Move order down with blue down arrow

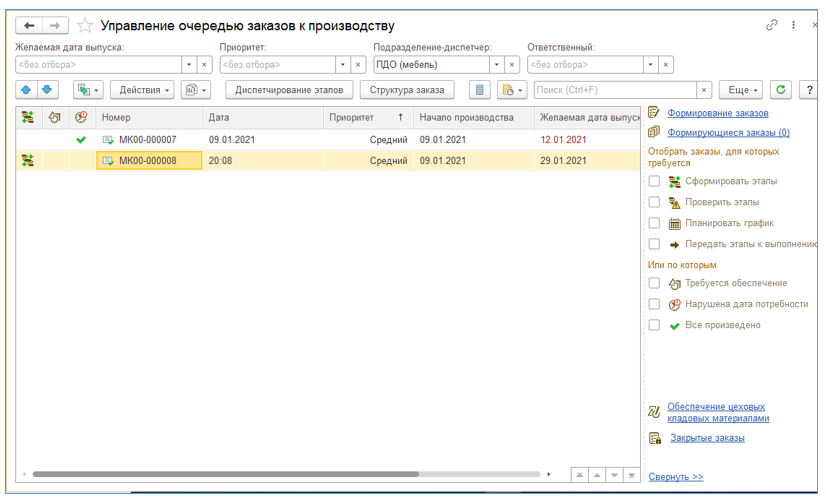[x=46, y=90]
